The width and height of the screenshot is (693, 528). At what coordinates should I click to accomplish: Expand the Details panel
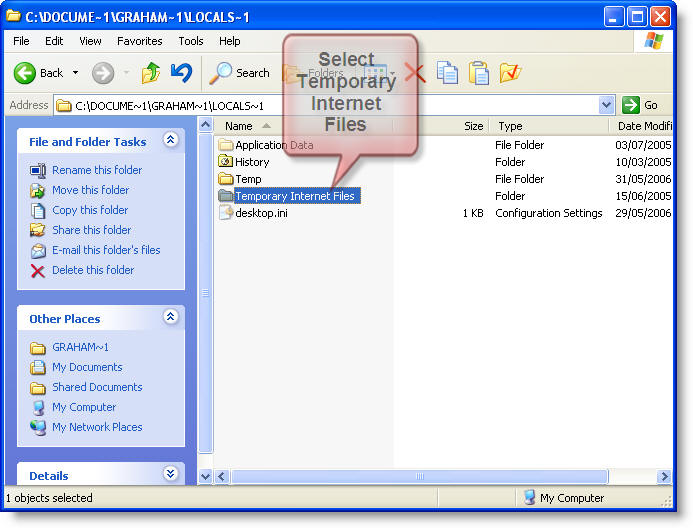coord(171,474)
